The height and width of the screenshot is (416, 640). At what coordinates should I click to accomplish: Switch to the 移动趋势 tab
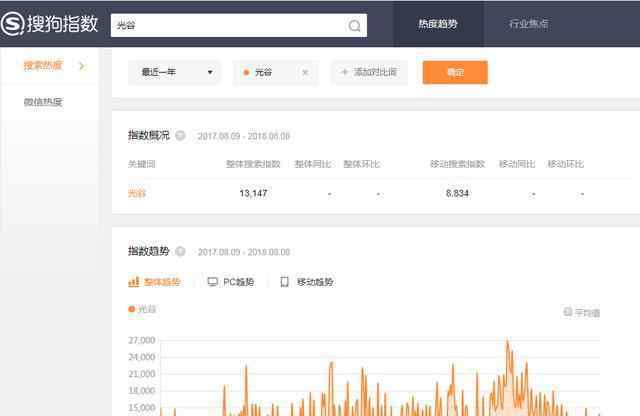[x=307, y=282]
